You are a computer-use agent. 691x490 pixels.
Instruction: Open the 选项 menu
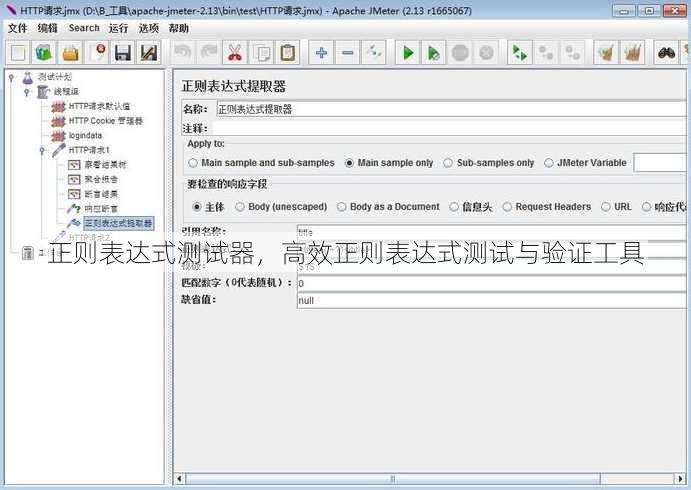pos(149,28)
